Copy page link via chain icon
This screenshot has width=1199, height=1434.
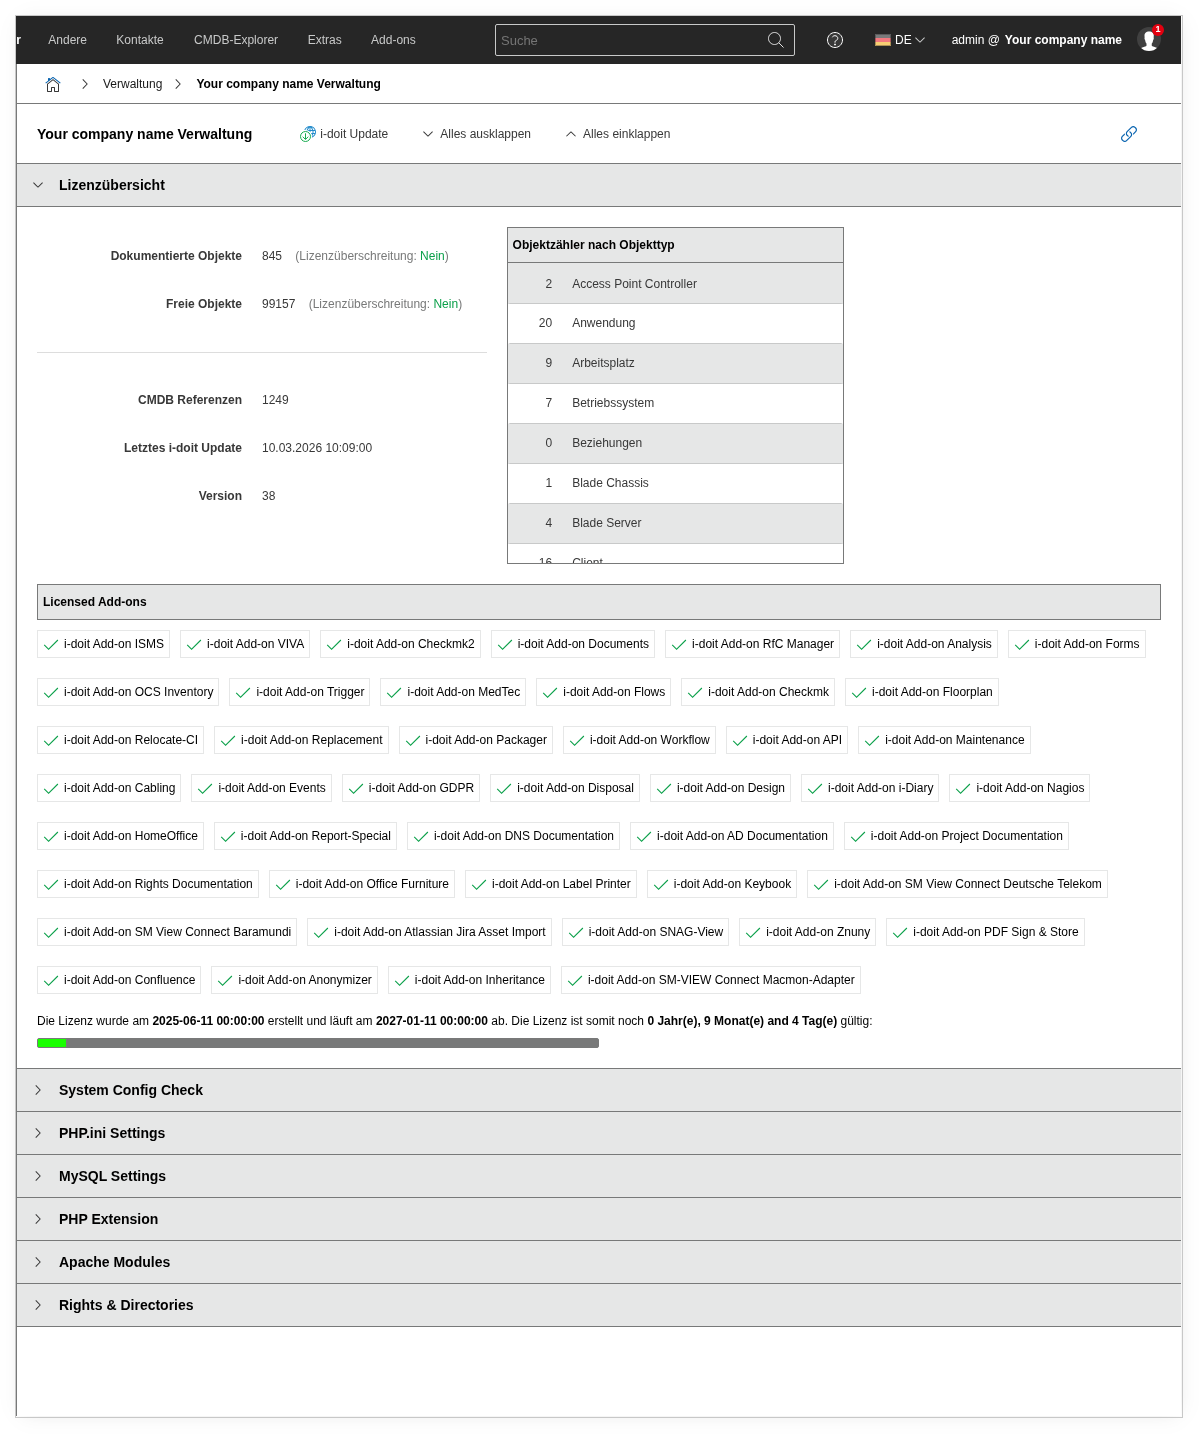(1129, 134)
